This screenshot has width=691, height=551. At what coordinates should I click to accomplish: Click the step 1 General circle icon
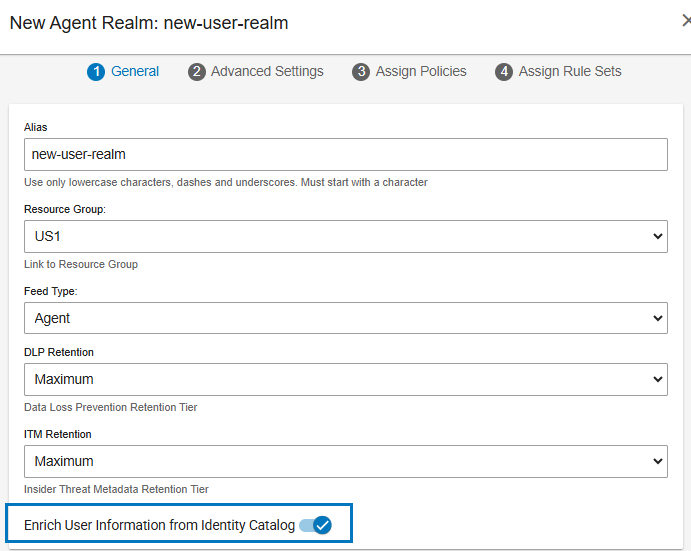pyautogui.click(x=96, y=72)
